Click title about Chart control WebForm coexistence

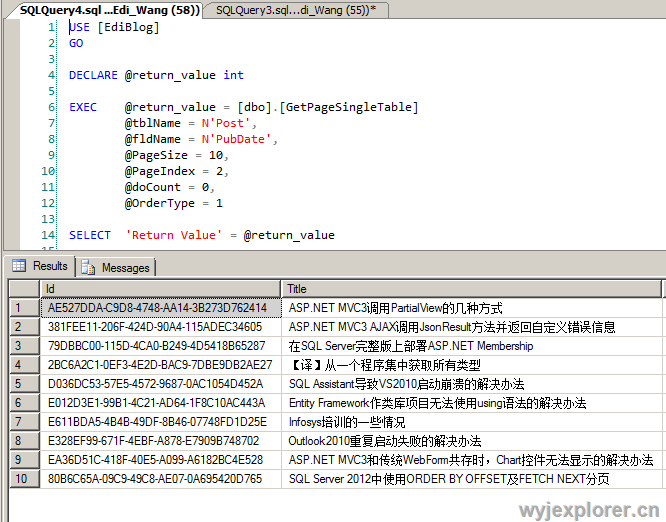471,460
